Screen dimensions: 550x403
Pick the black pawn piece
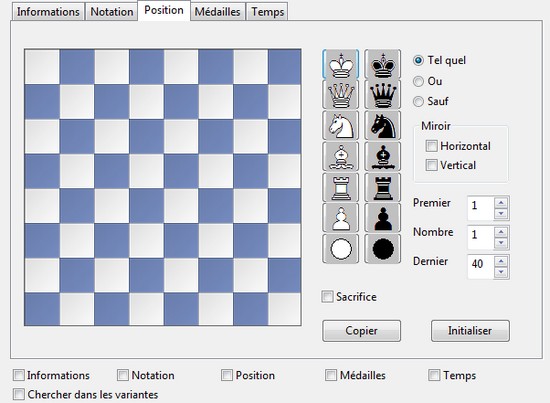[382, 218]
